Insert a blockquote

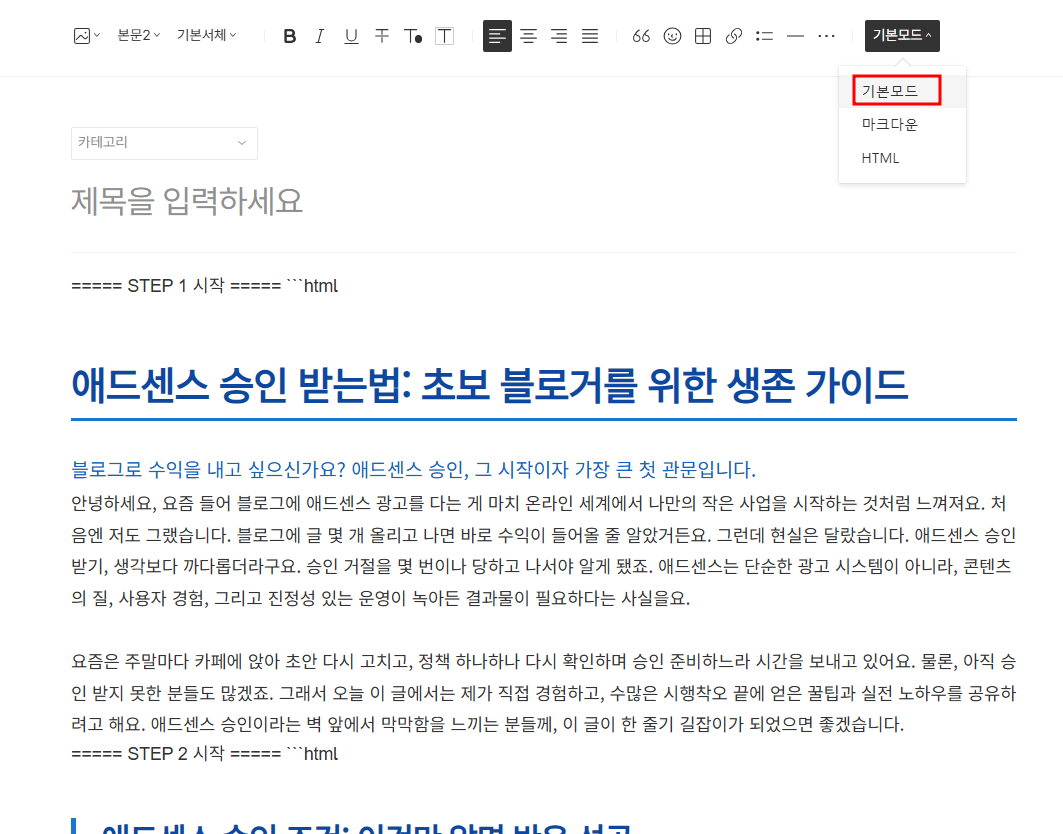click(x=641, y=36)
